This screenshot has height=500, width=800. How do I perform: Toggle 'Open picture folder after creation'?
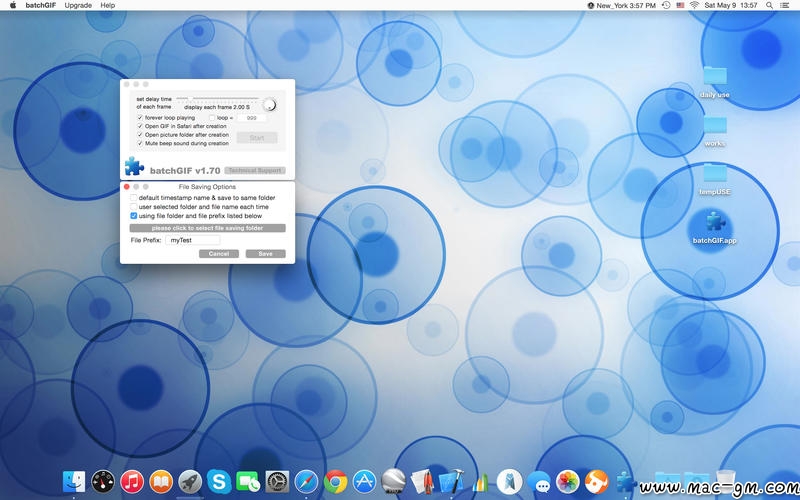pyautogui.click(x=140, y=135)
